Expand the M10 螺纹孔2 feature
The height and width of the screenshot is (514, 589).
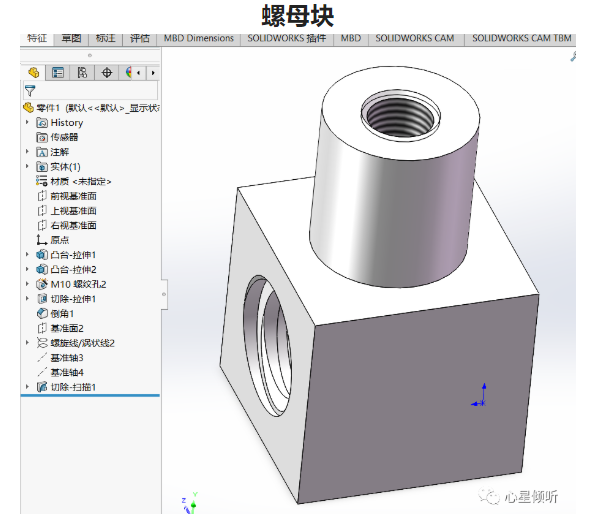(27, 284)
